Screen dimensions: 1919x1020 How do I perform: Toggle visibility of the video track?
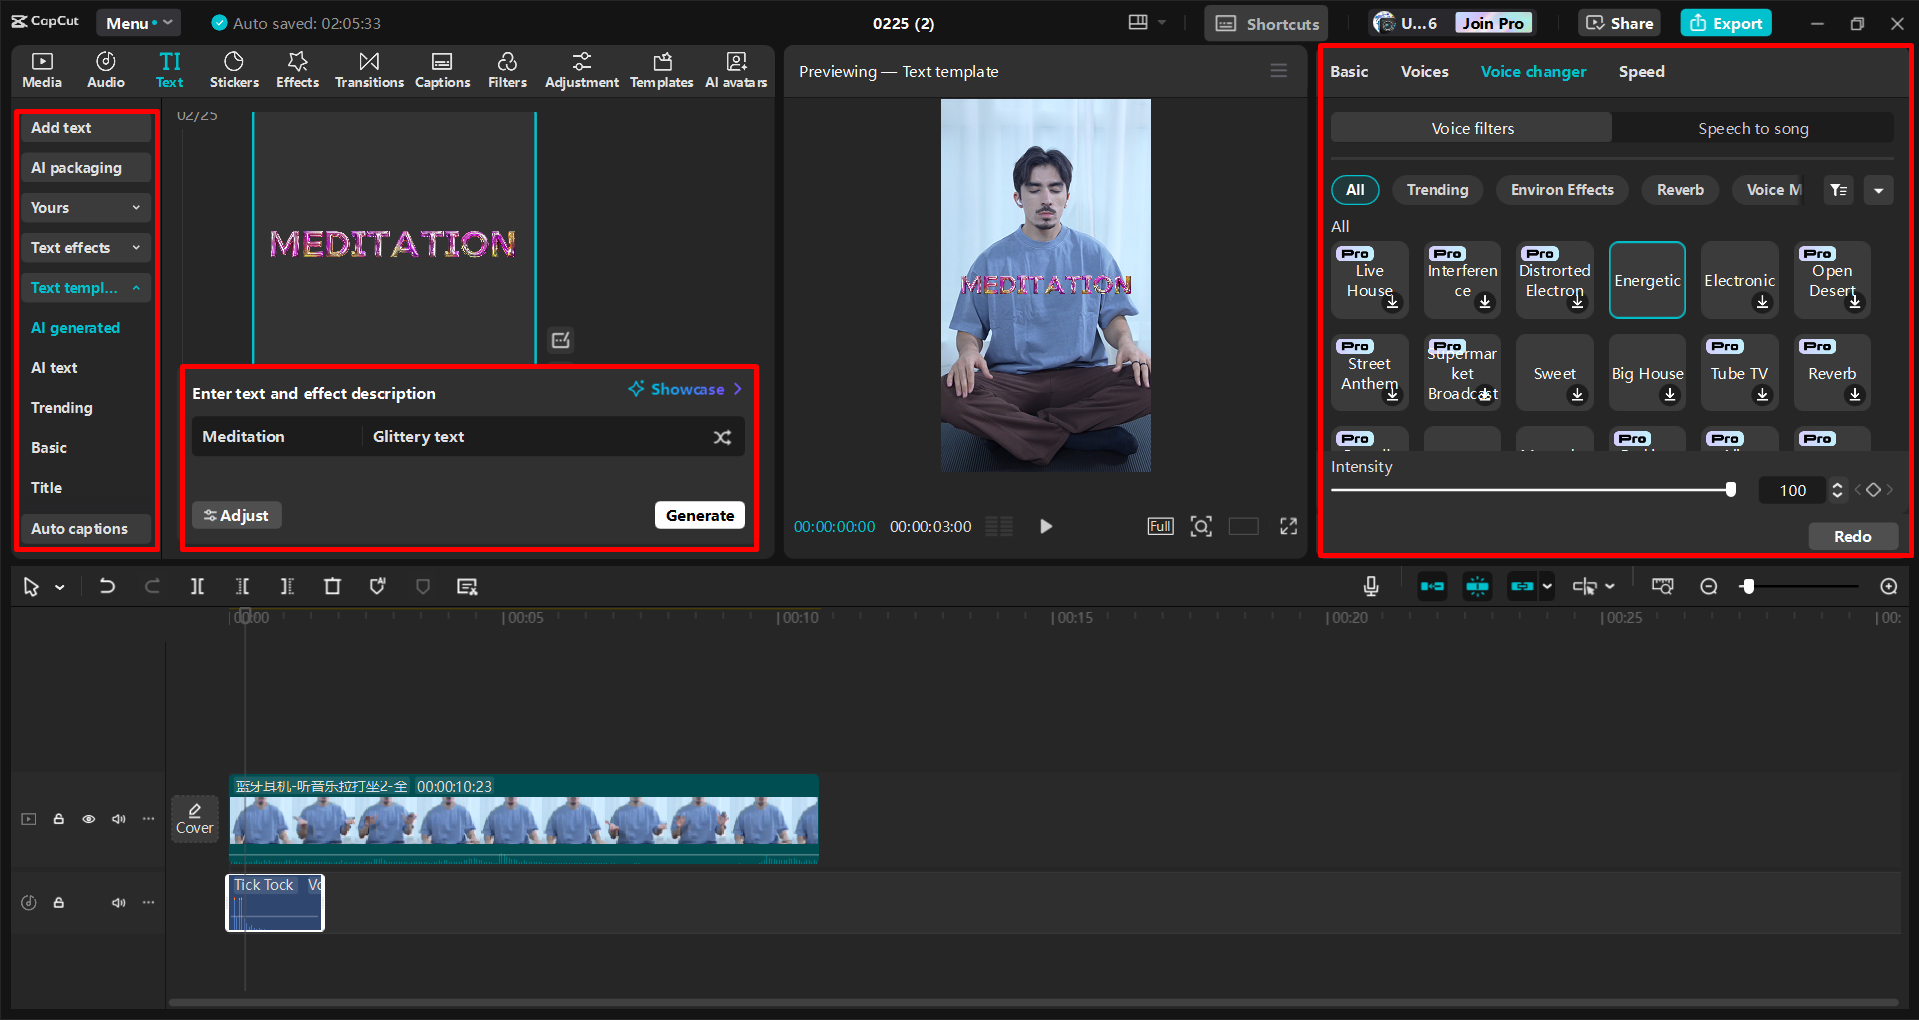(x=88, y=818)
